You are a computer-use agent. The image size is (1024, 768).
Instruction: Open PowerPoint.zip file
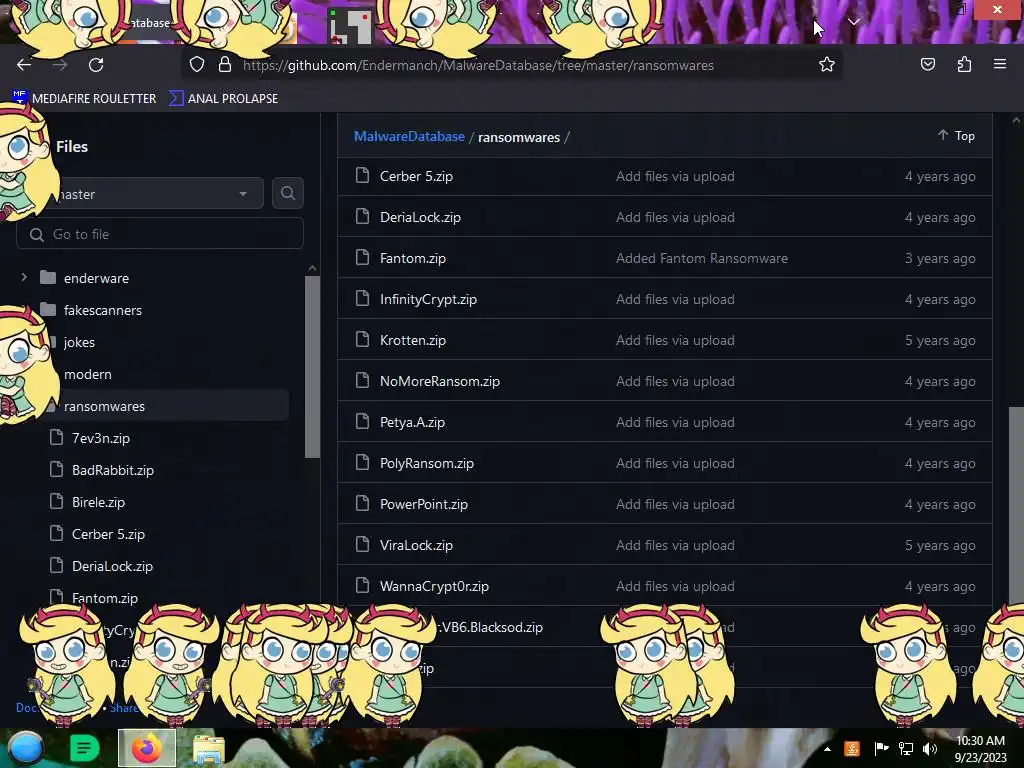(x=423, y=504)
